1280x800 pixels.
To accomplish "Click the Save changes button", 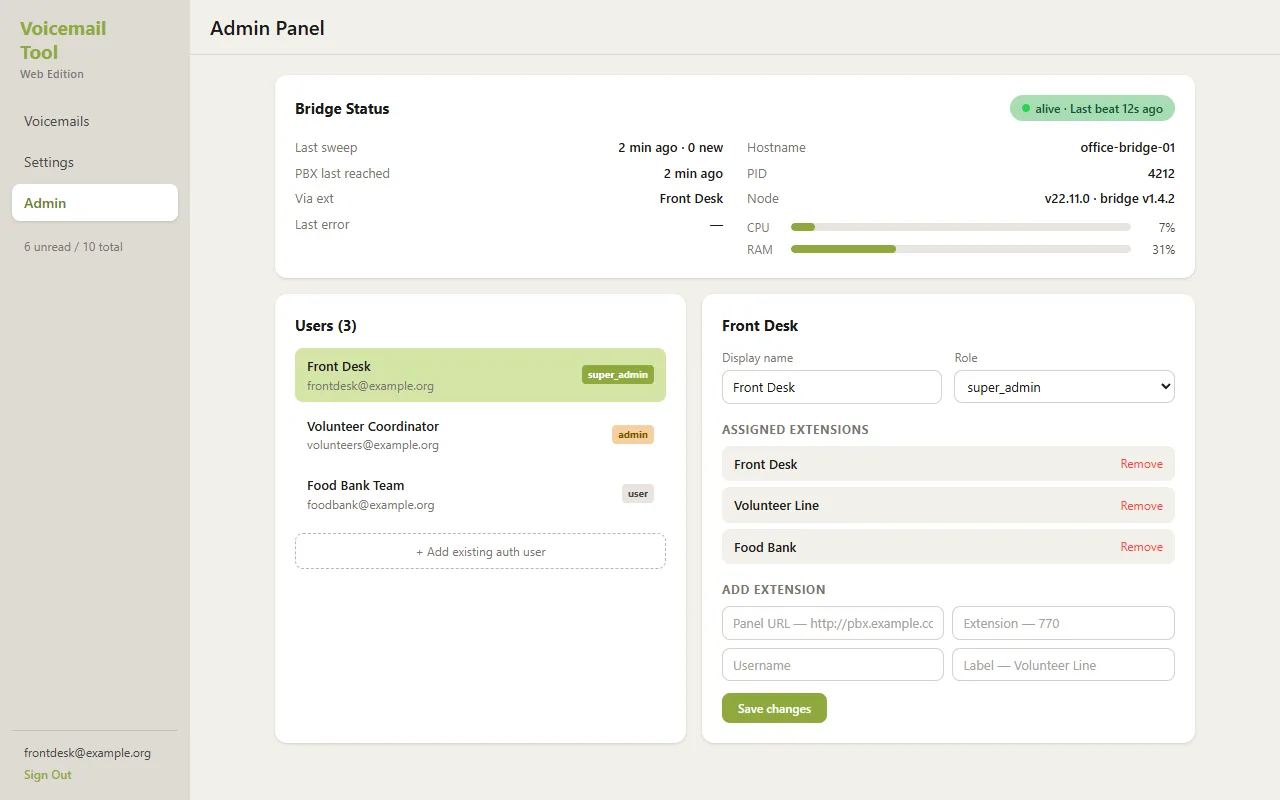I will pos(774,708).
